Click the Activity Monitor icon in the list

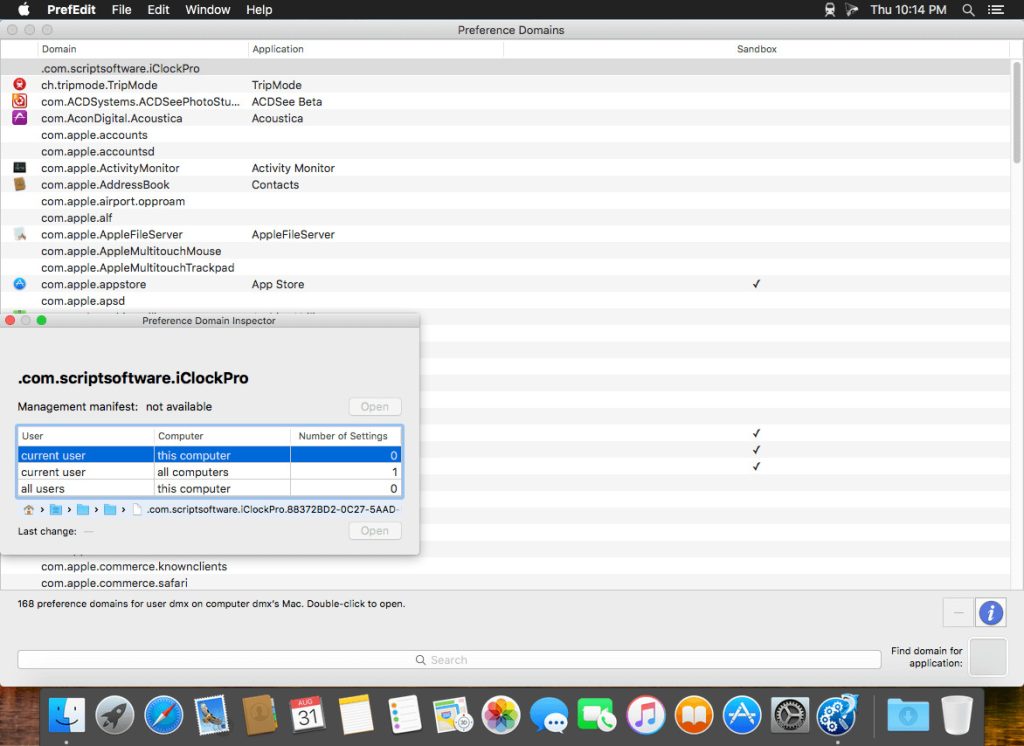[x=21, y=168]
